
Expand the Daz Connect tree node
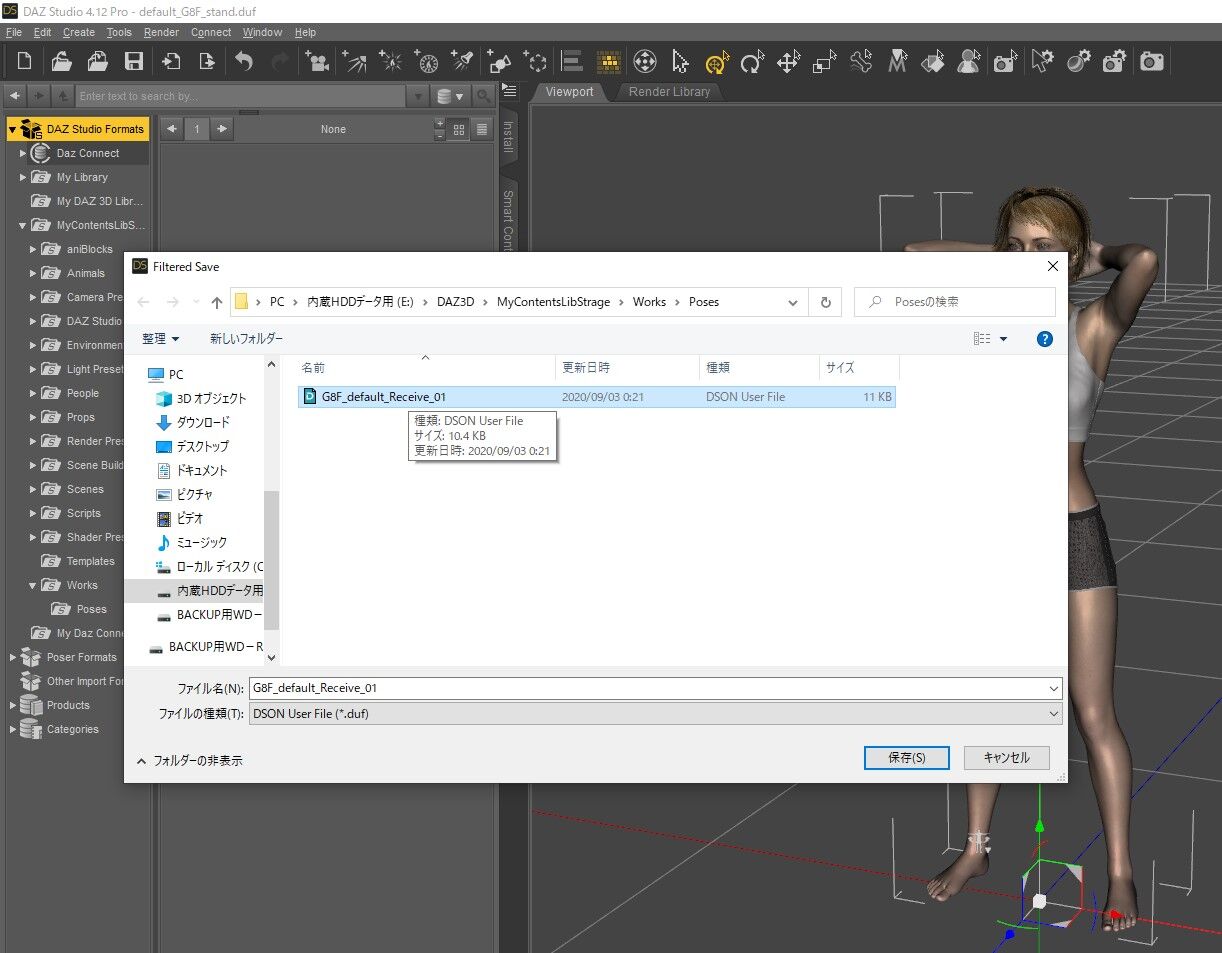[x=23, y=153]
